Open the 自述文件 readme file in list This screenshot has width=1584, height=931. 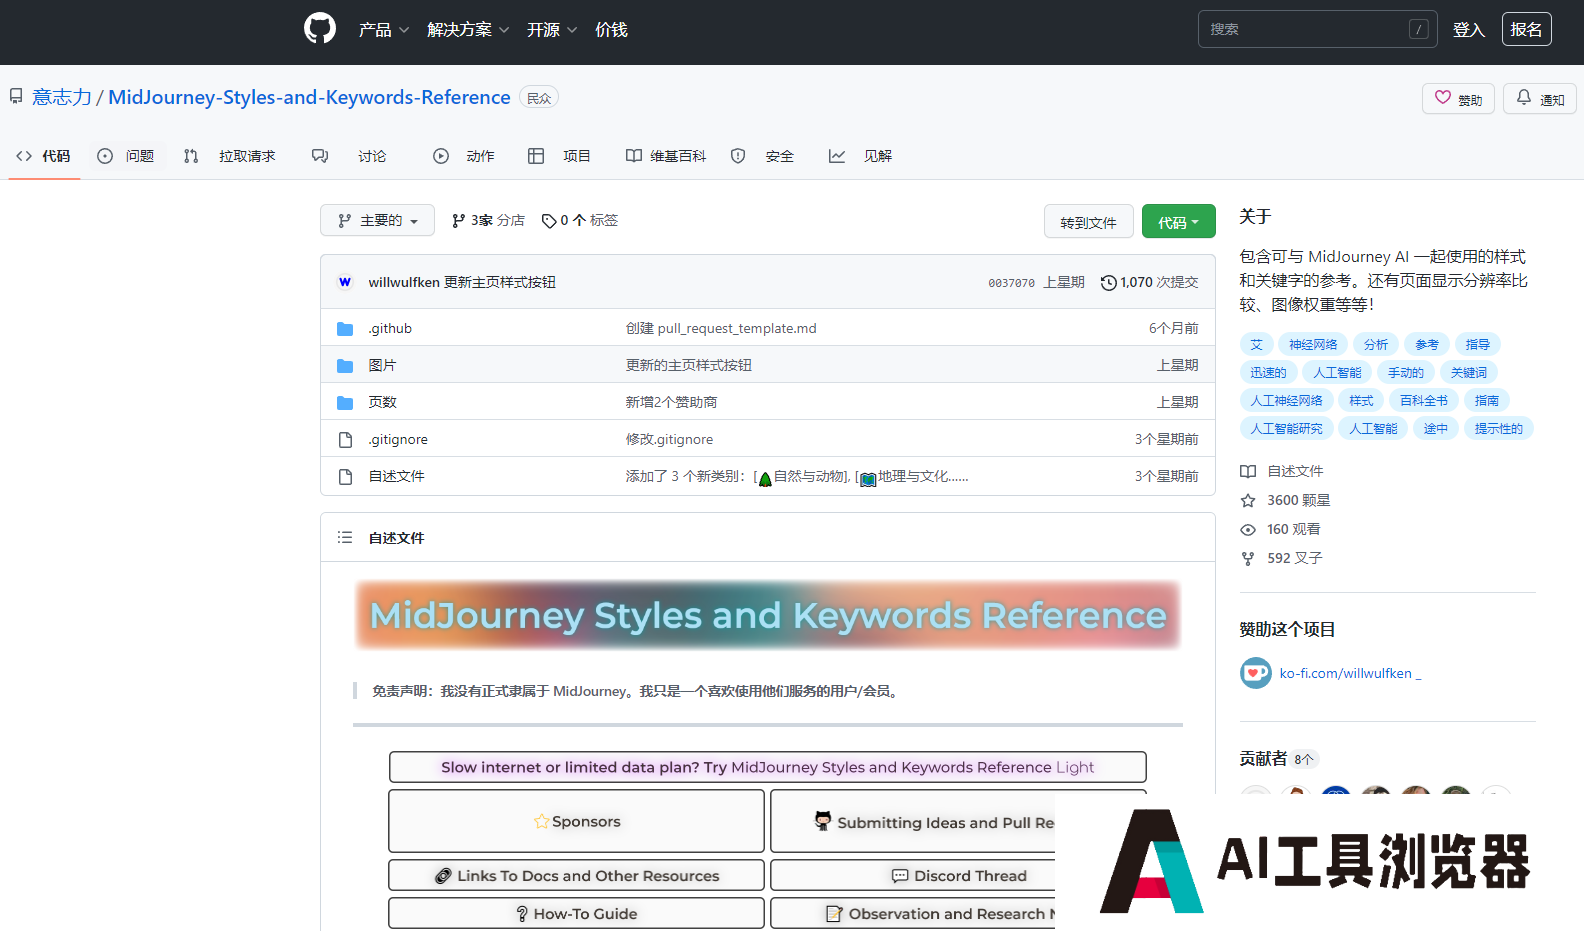(x=397, y=476)
